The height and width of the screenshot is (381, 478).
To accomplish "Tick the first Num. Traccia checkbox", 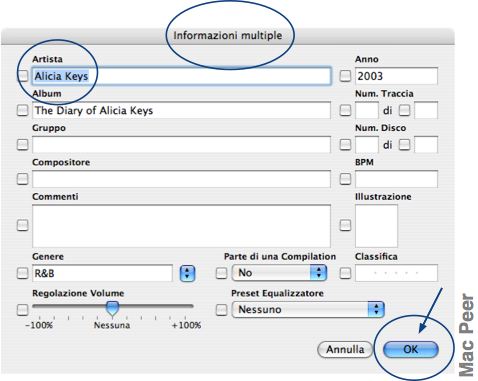I will (x=345, y=110).
